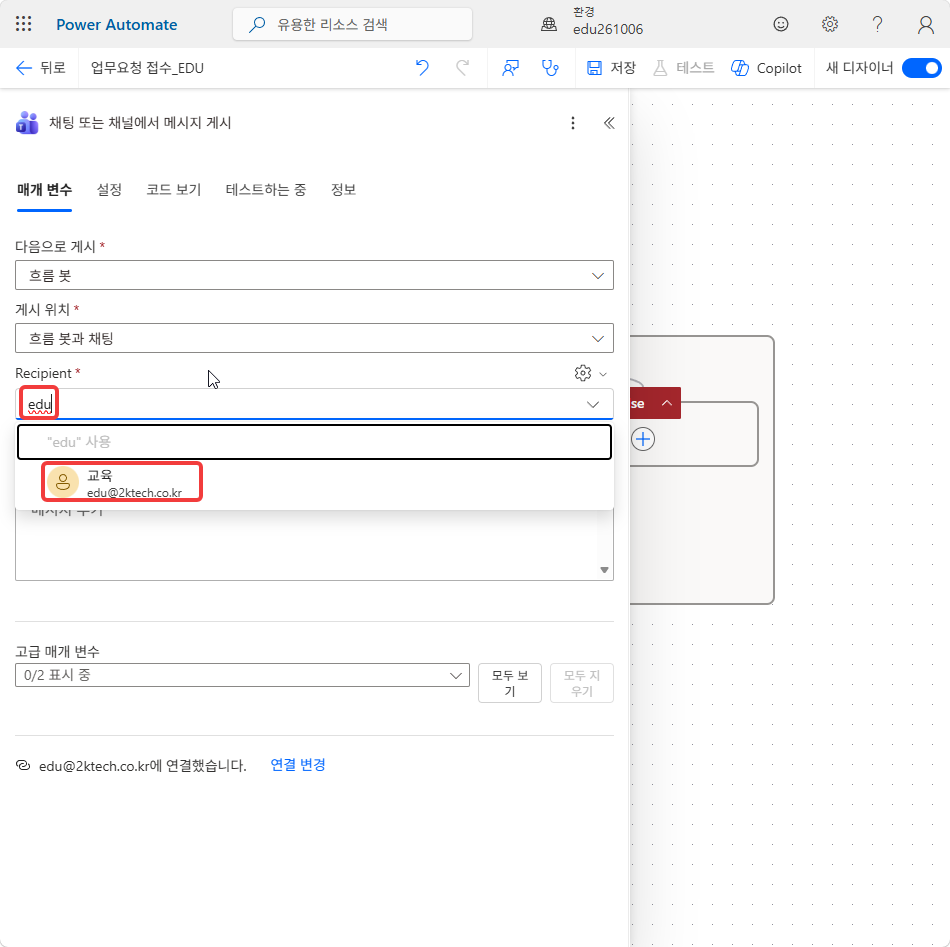
Task: Click the 테스트 flask button
Action: (x=683, y=68)
